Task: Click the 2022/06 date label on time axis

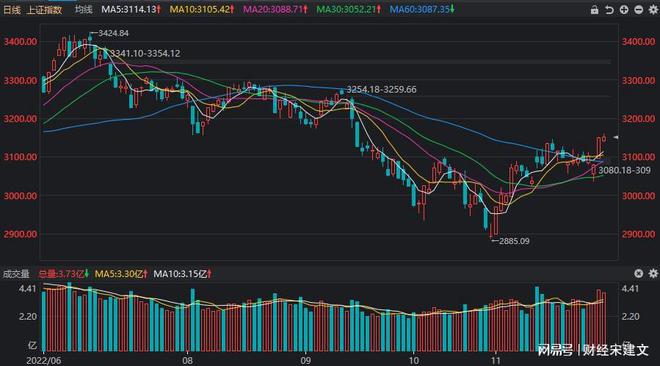Action: (43, 361)
